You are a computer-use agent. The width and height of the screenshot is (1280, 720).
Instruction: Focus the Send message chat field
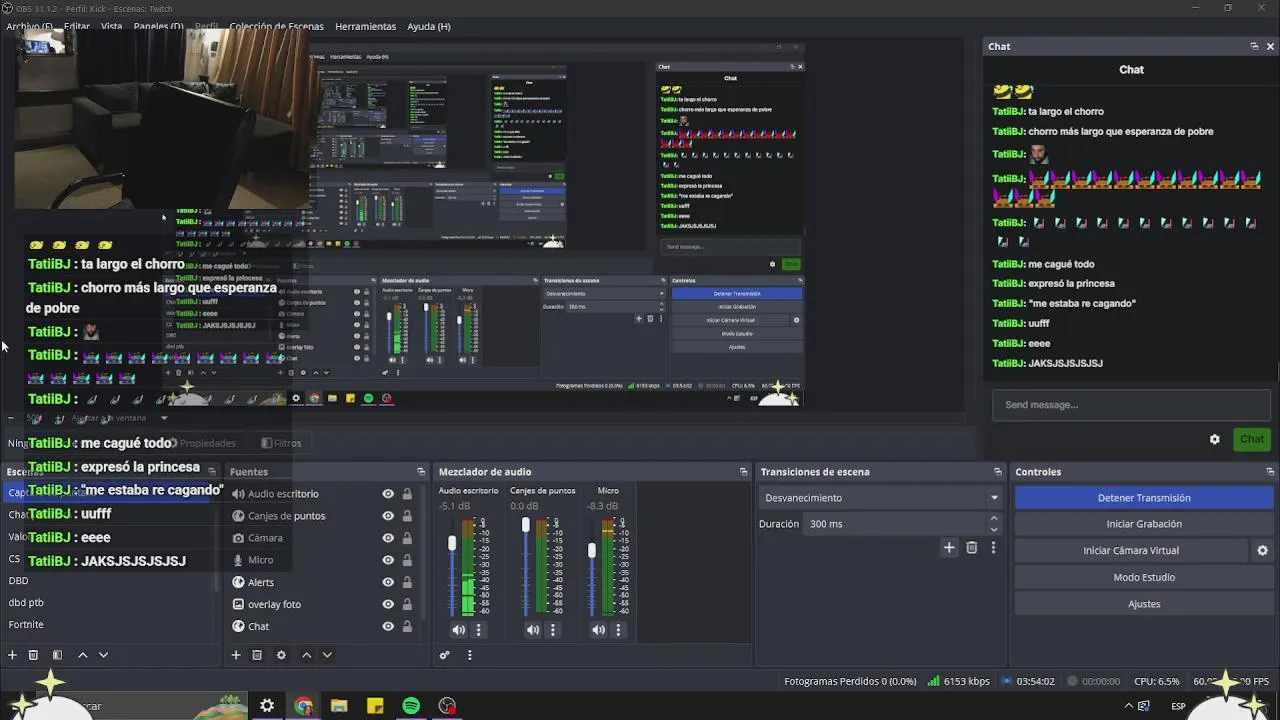click(x=1131, y=405)
